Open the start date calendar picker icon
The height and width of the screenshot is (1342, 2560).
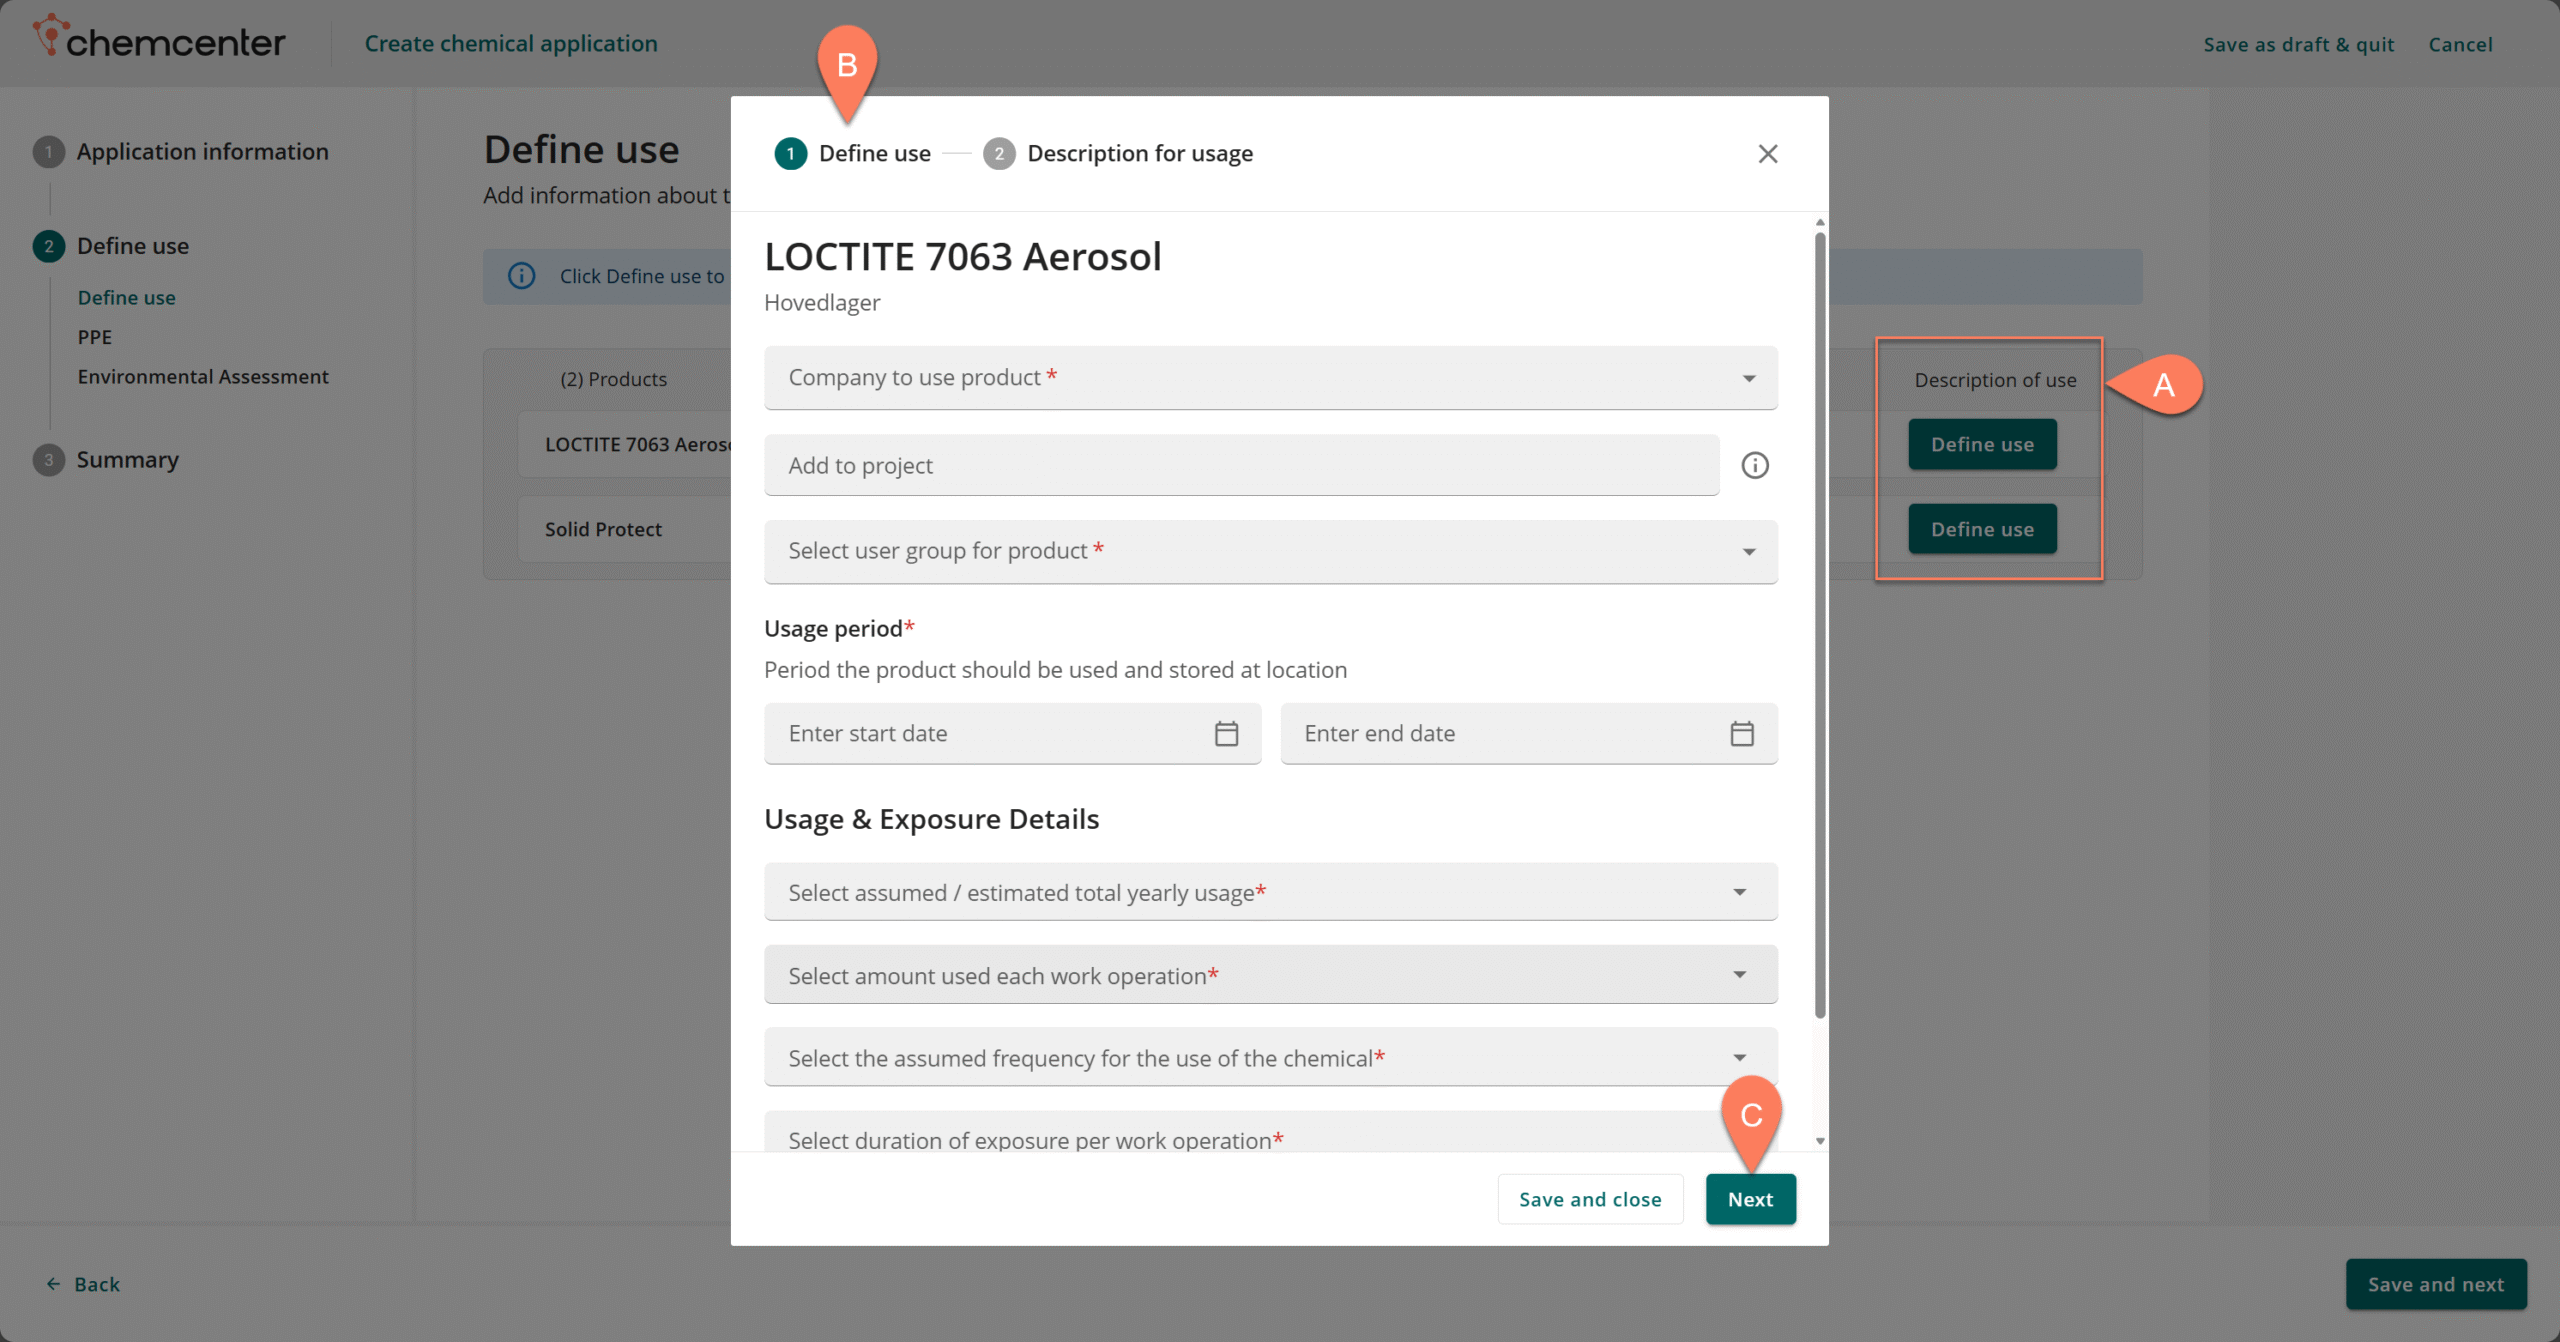(x=1226, y=733)
